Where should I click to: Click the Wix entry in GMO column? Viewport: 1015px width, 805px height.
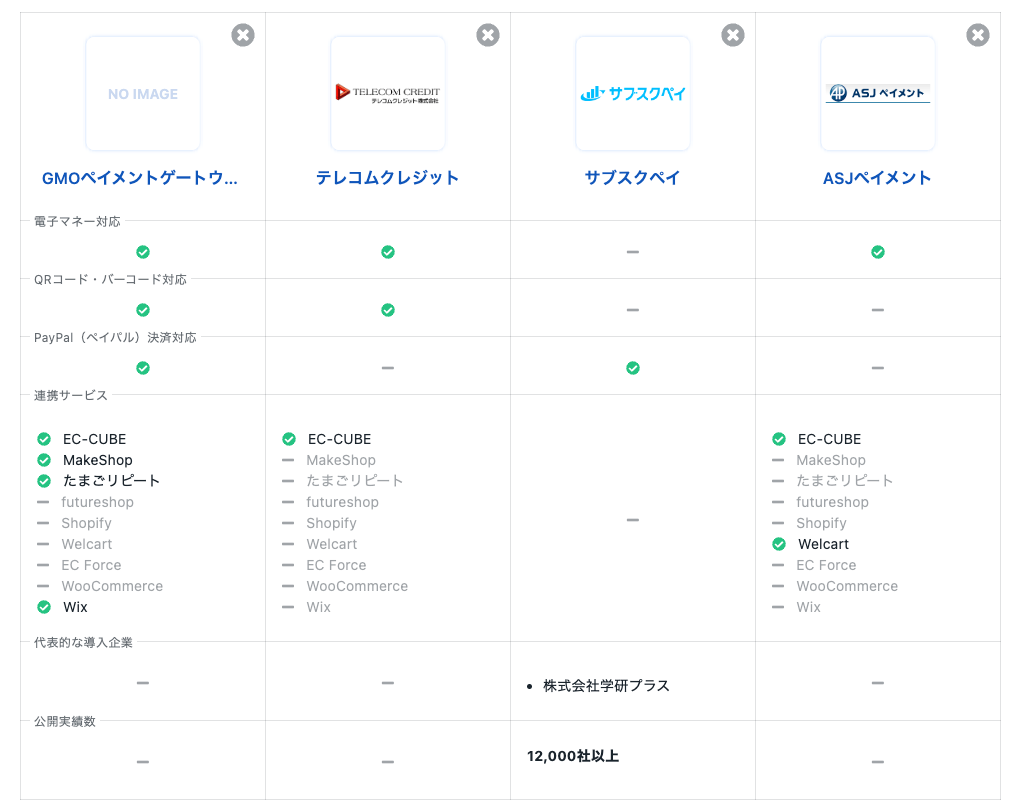click(75, 607)
